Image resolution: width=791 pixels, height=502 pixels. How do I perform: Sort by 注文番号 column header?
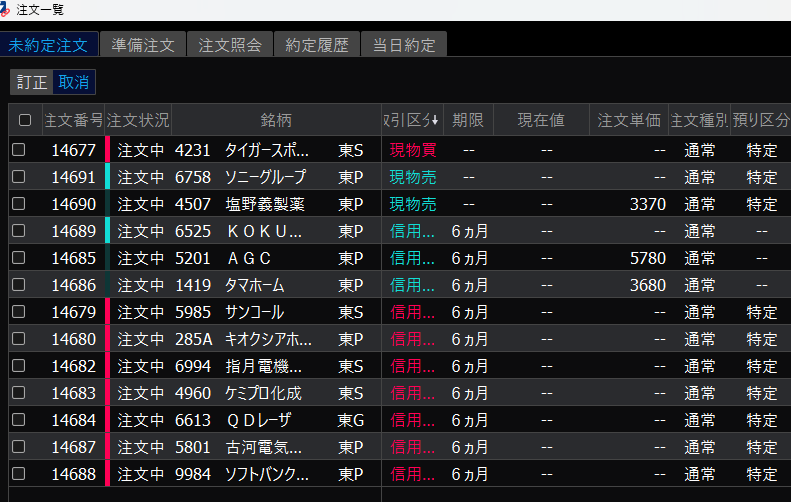click(x=73, y=120)
